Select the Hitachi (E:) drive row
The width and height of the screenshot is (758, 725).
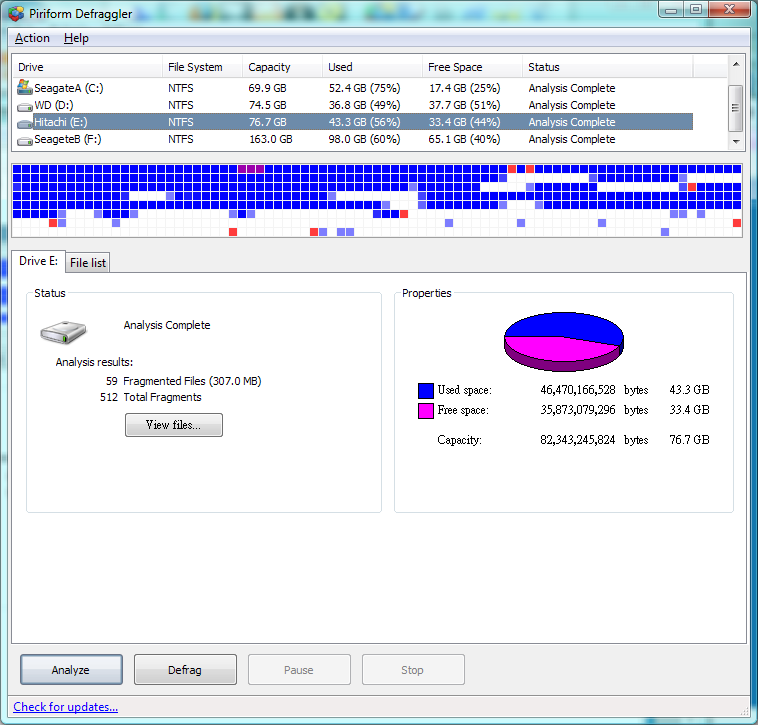(353, 122)
